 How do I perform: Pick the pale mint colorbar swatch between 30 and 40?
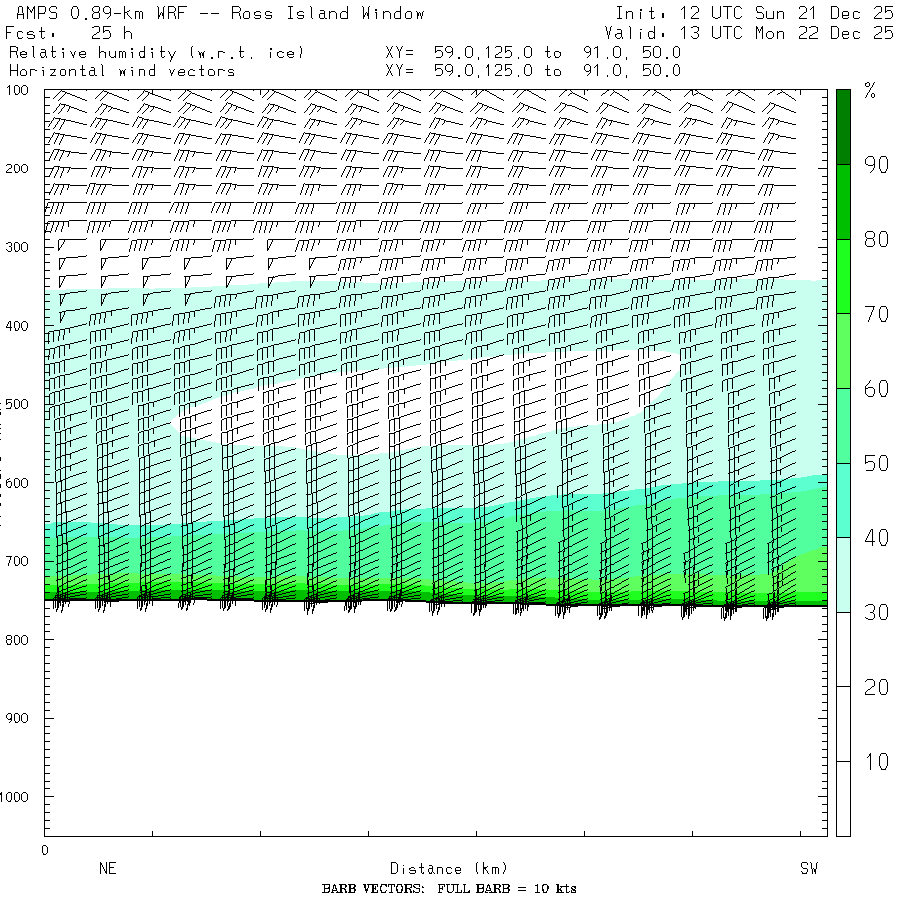(843, 575)
